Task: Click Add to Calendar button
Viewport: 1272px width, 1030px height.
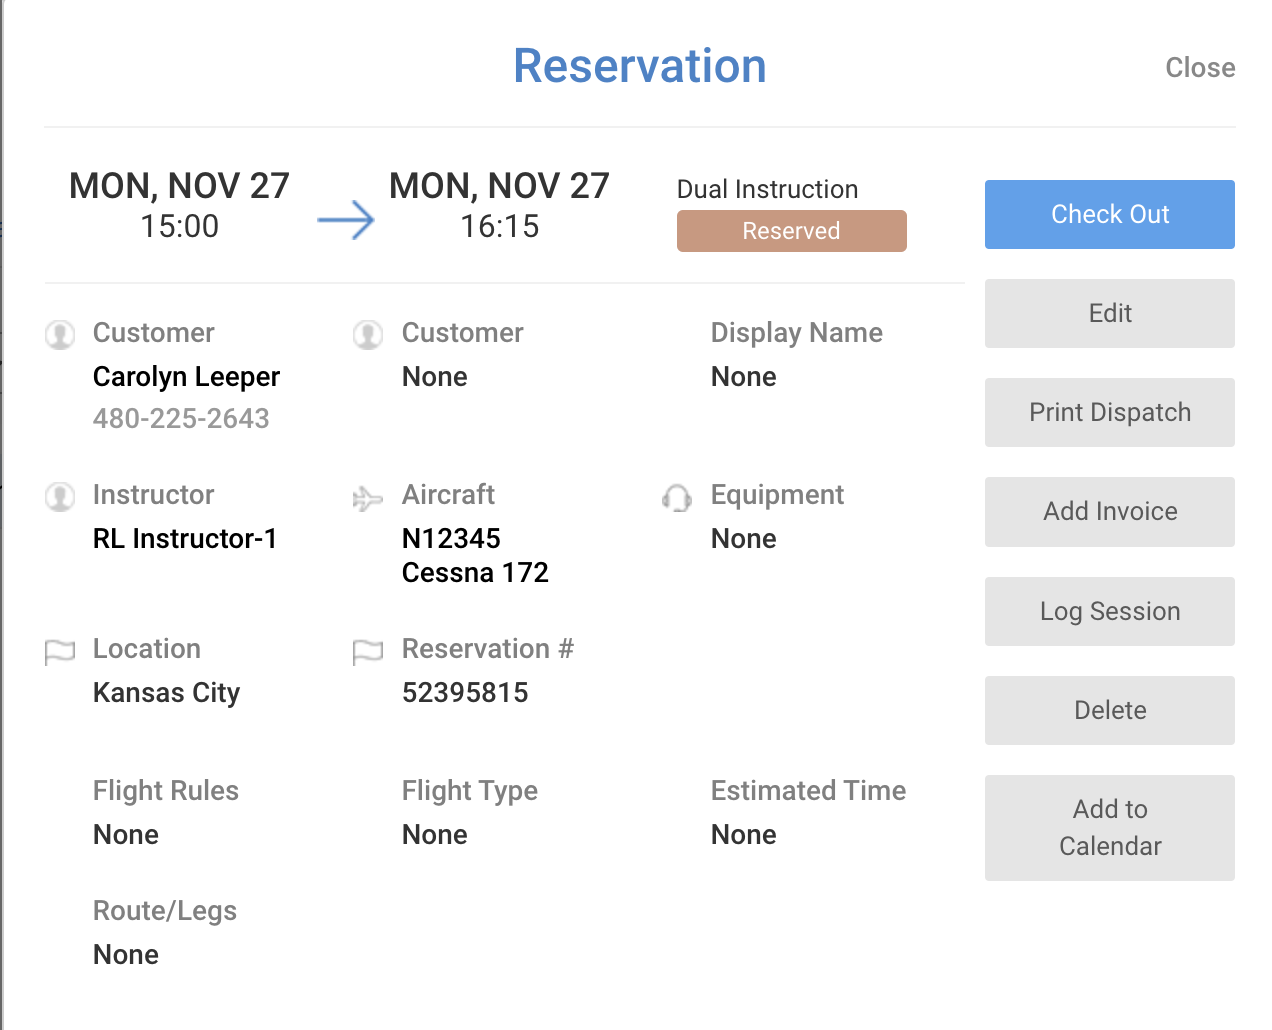Action: click(1109, 828)
